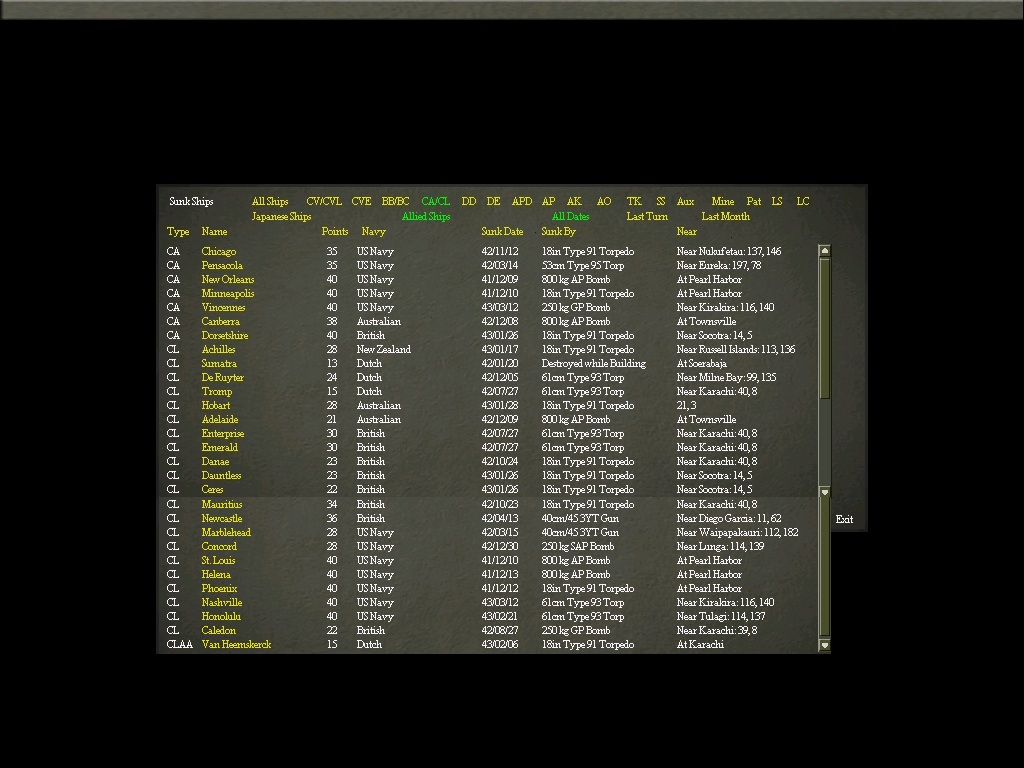Select ship De Ruyter
Screen dimensions: 1024x768
223,377
